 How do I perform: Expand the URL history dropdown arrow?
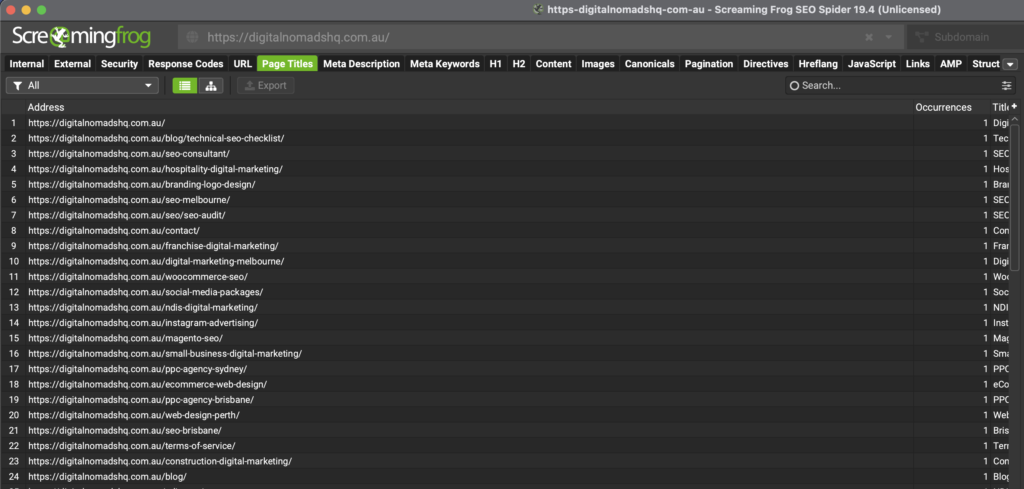click(888, 38)
